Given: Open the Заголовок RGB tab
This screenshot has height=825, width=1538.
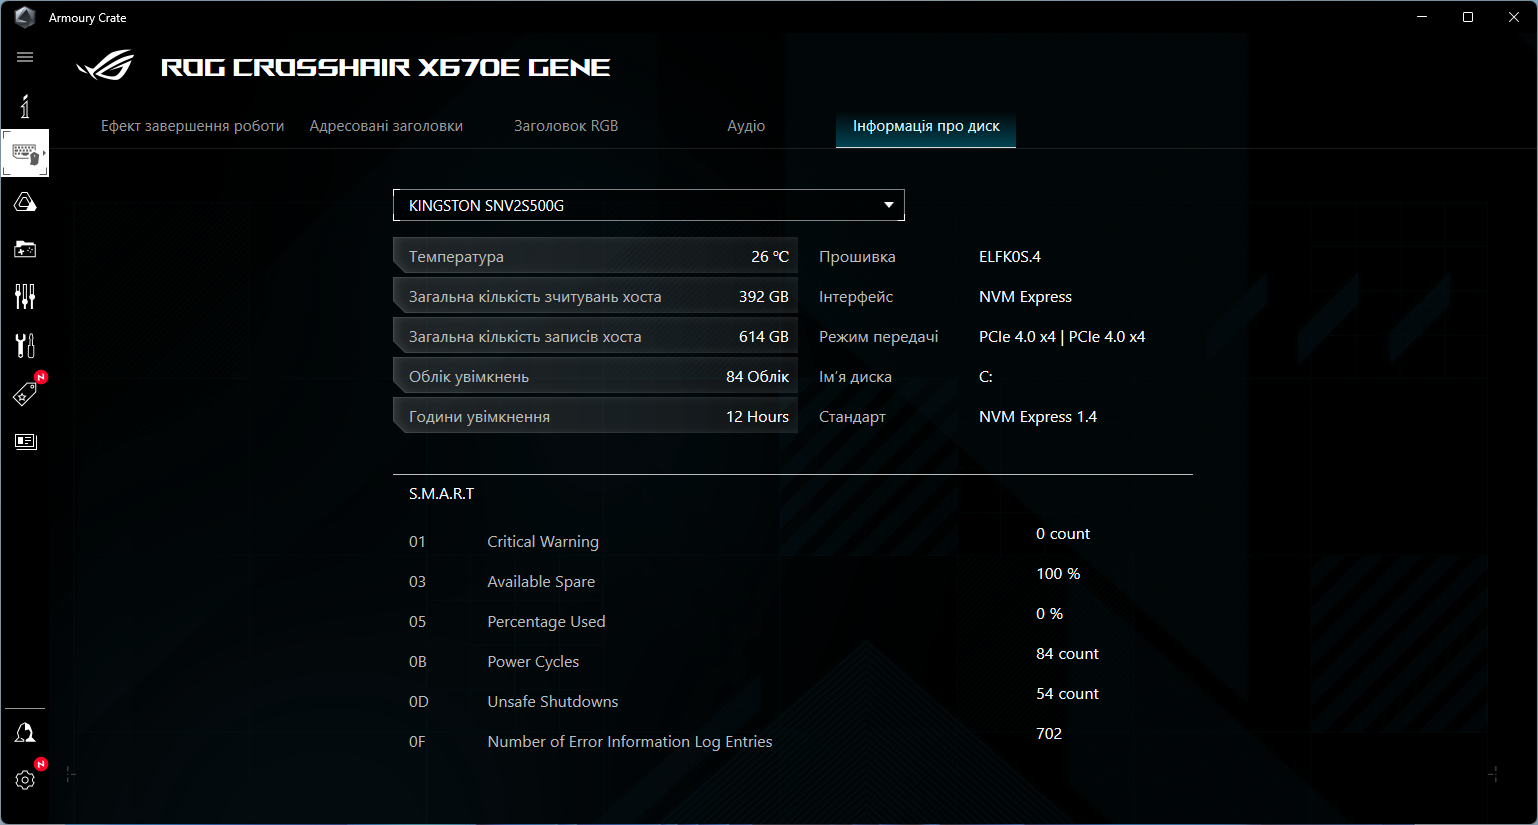Looking at the screenshot, I should point(566,126).
